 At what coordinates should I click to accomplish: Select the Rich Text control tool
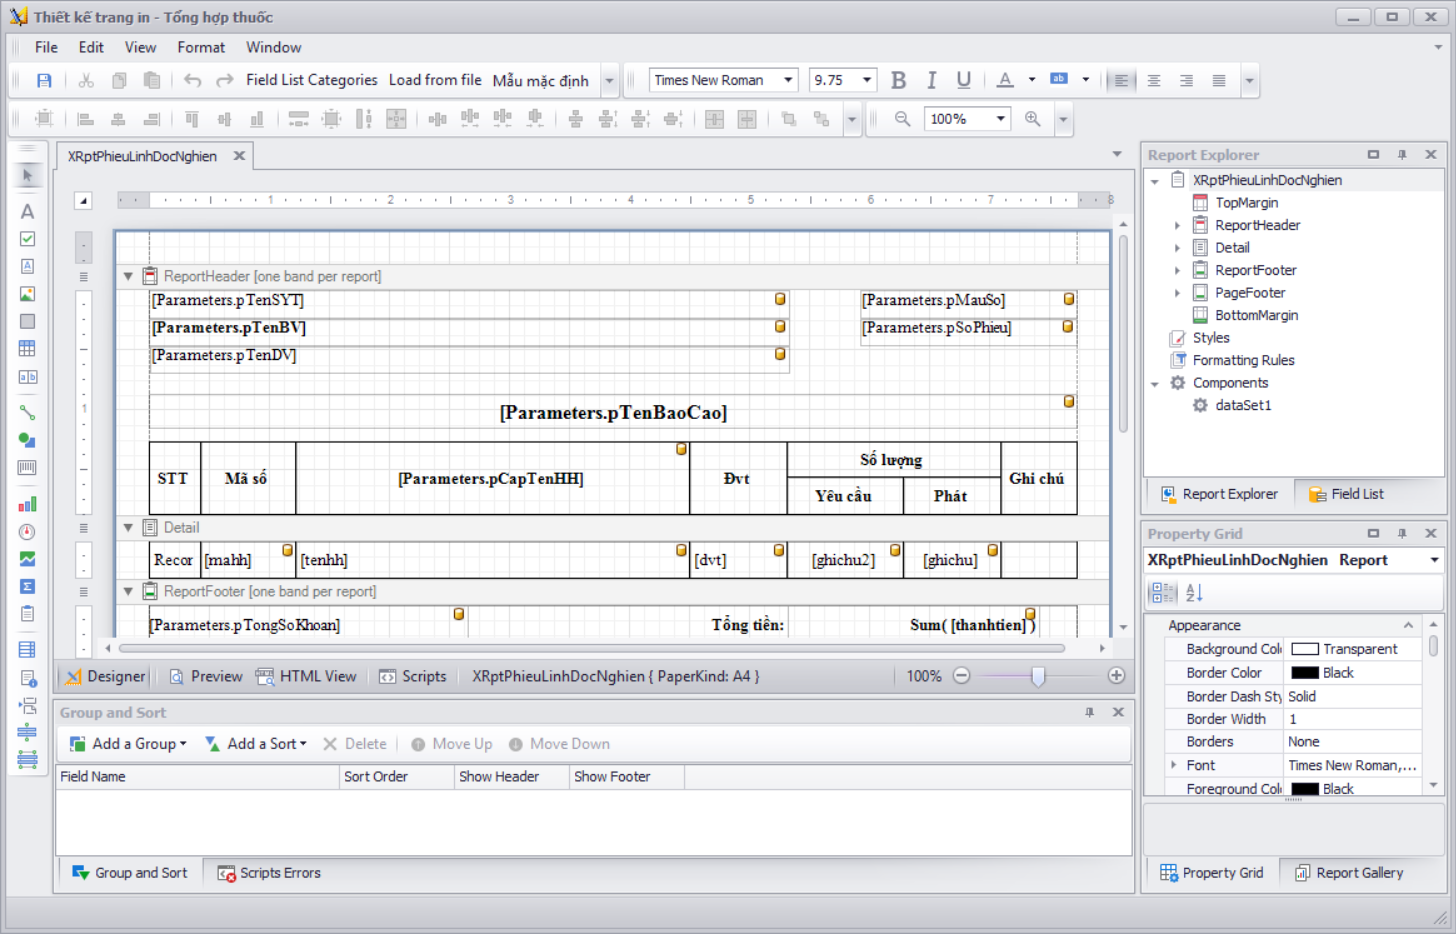pos(27,266)
